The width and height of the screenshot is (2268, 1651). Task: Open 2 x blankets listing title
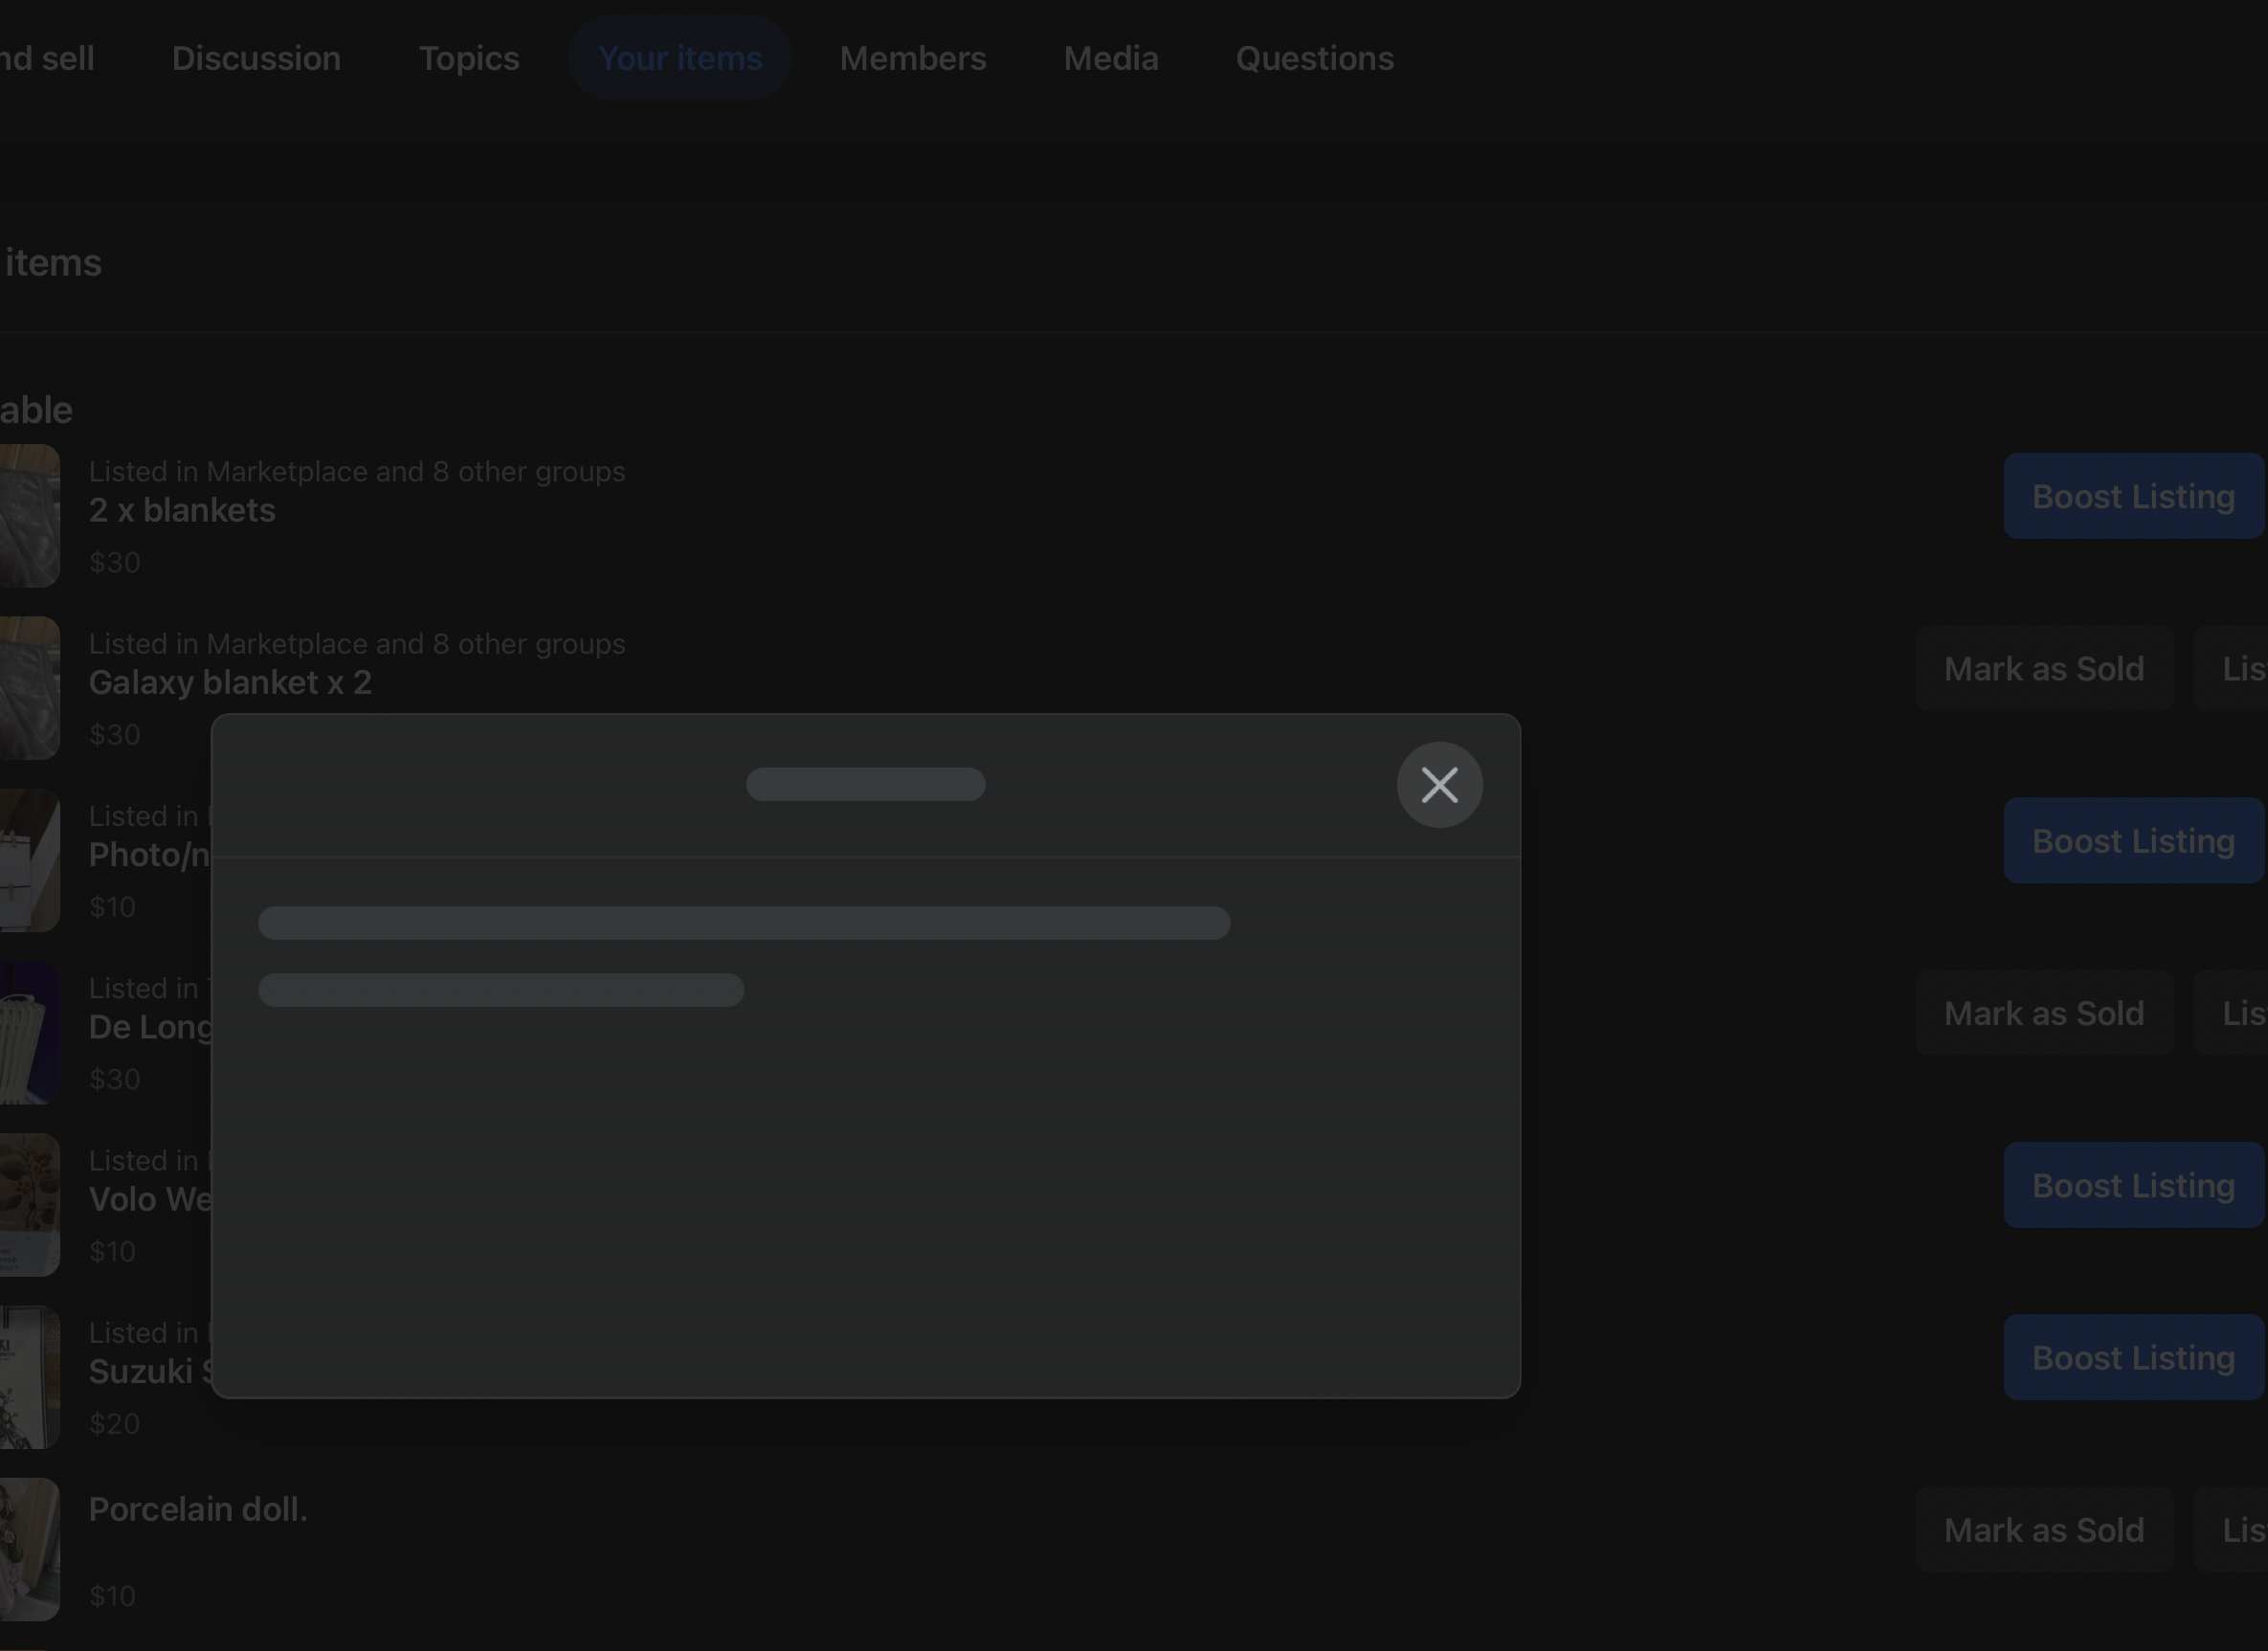coord(182,510)
